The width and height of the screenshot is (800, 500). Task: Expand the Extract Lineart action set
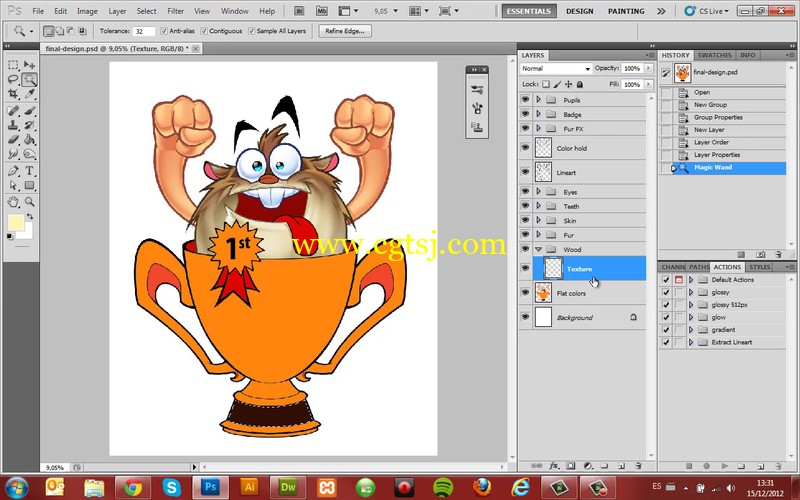(x=691, y=342)
